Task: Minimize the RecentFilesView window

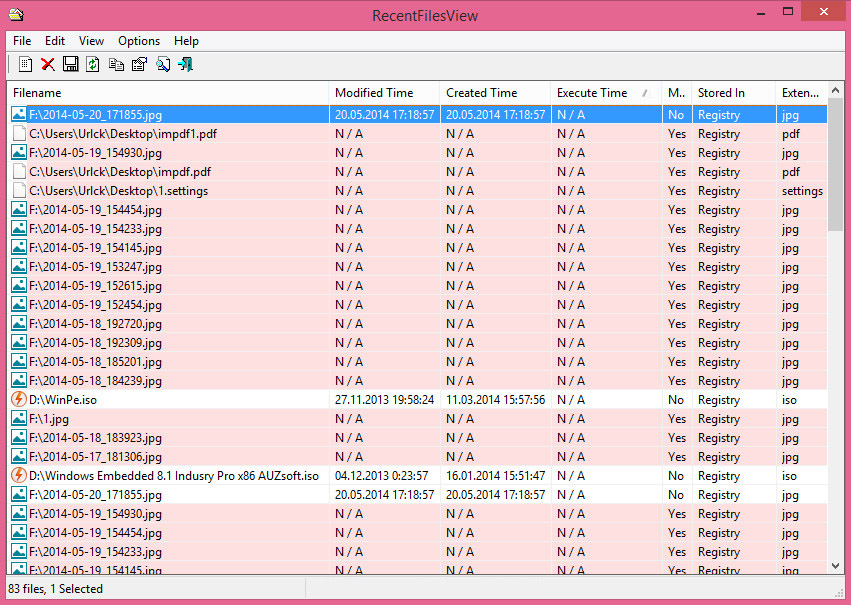Action: click(x=760, y=13)
